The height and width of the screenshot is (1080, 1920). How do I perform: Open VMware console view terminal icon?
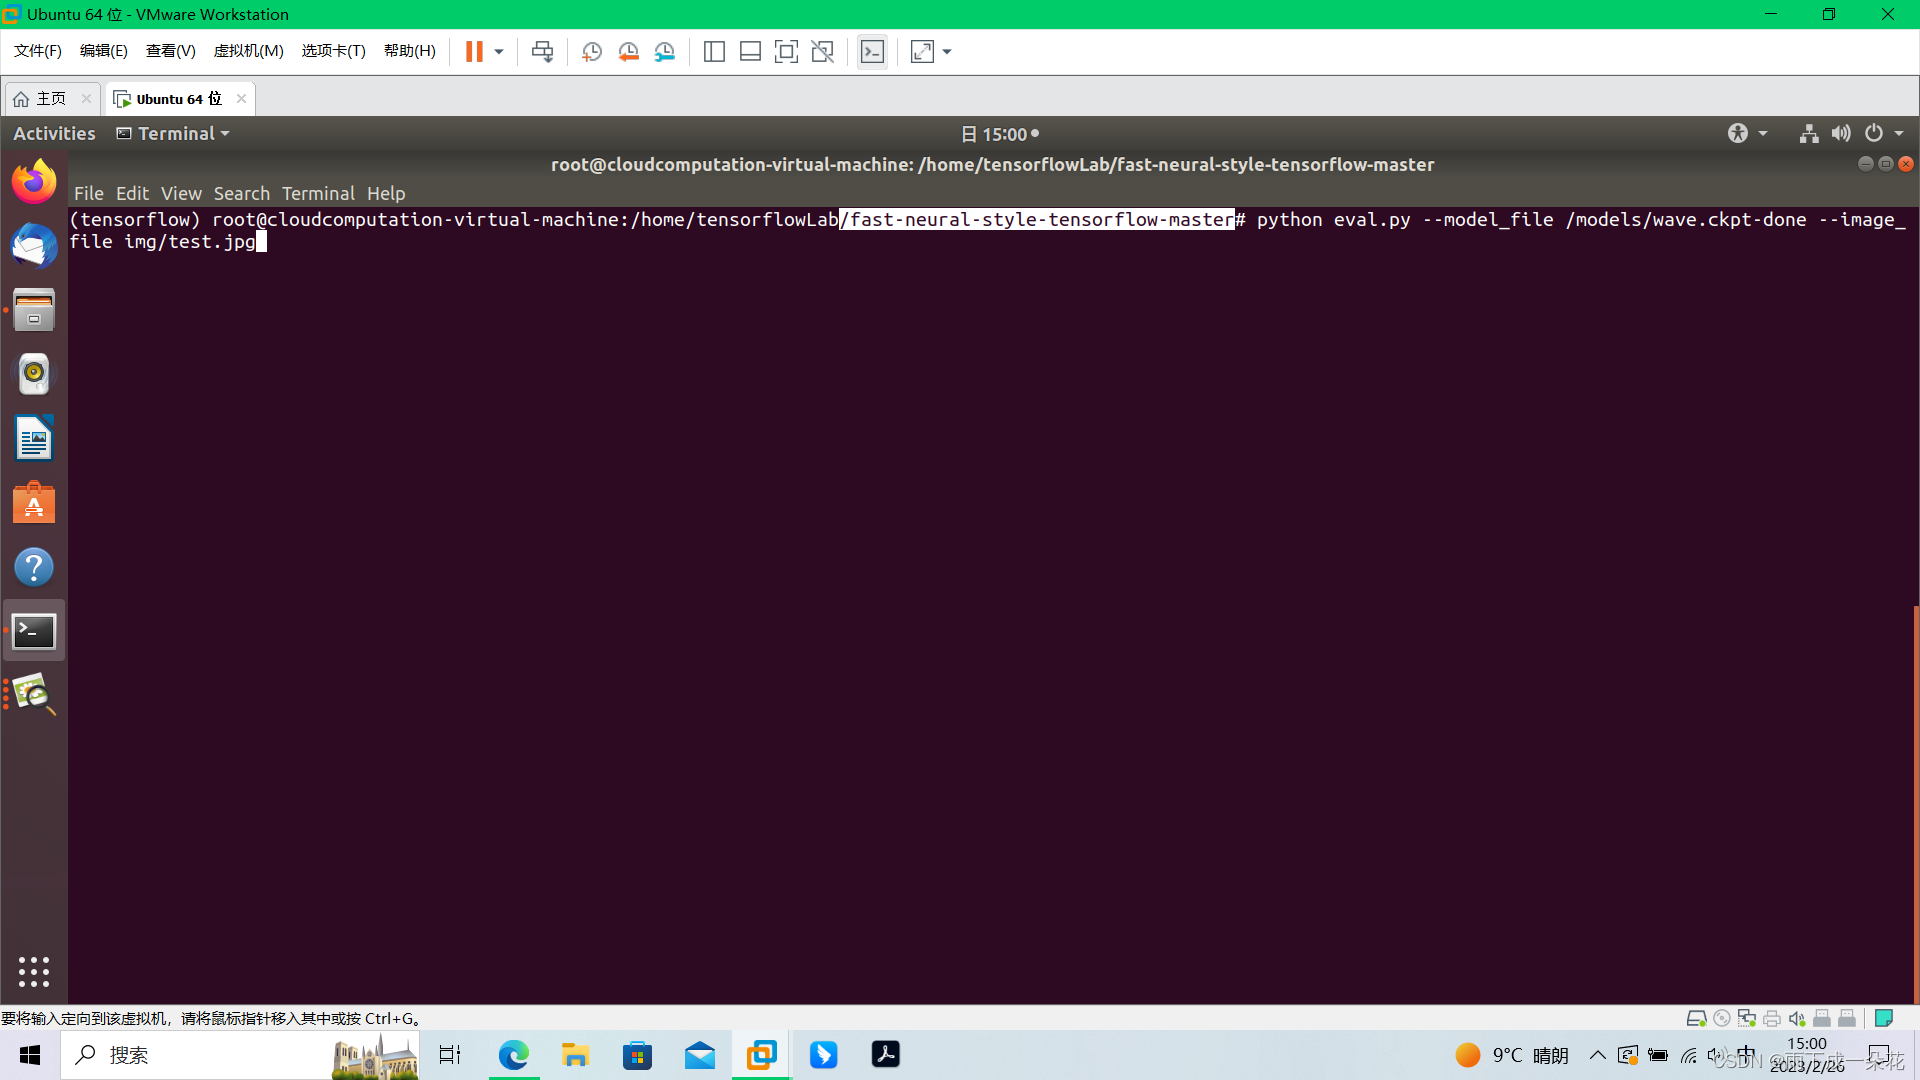point(872,52)
